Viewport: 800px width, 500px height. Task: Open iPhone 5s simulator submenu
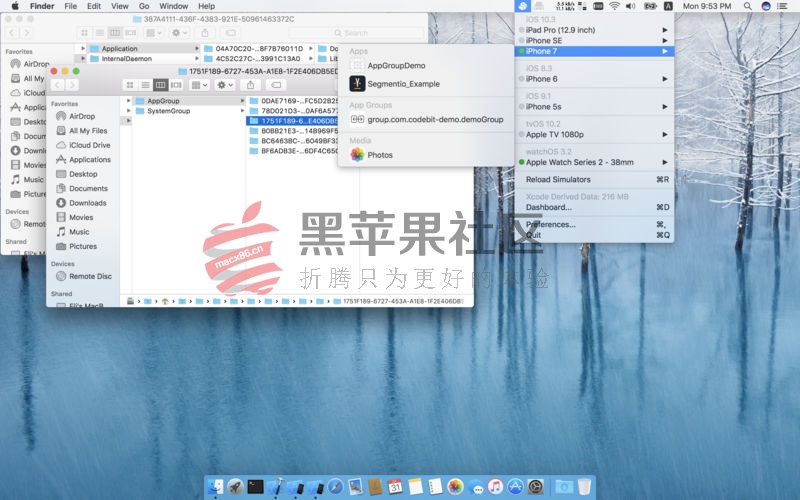pos(594,107)
